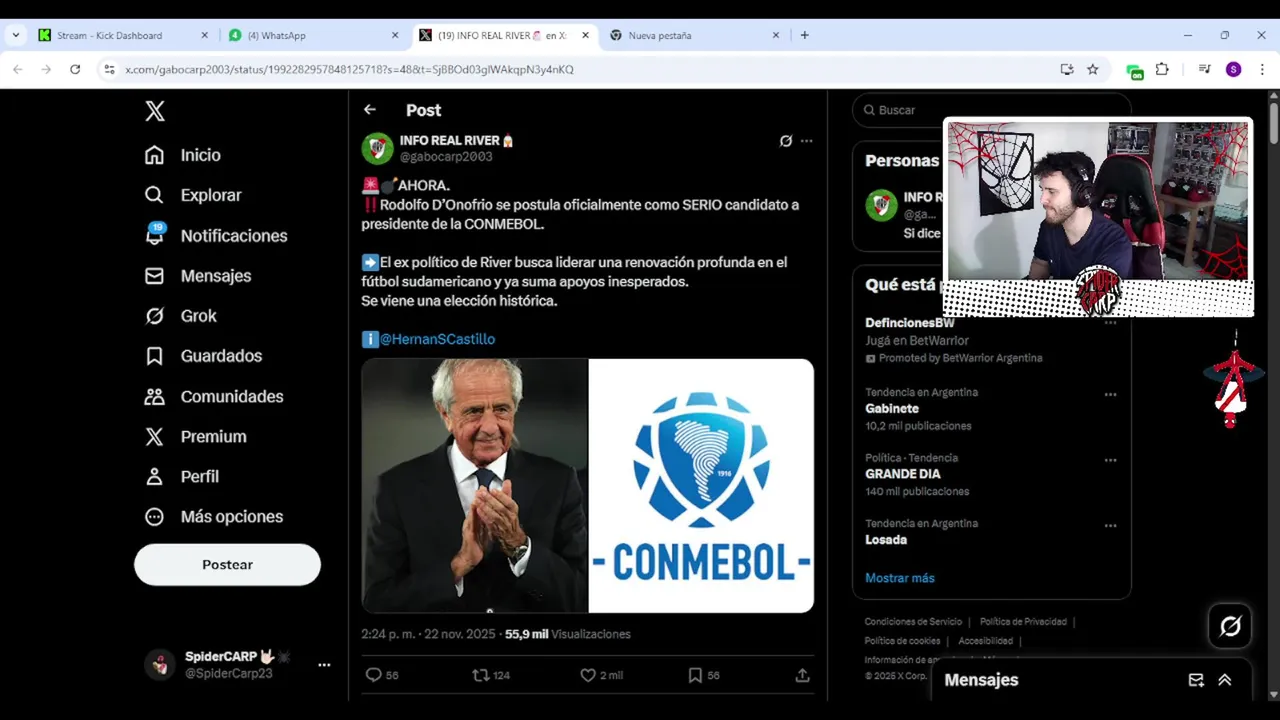The image size is (1280, 720).
Task: Click browser back arrow
Action: coord(17,69)
